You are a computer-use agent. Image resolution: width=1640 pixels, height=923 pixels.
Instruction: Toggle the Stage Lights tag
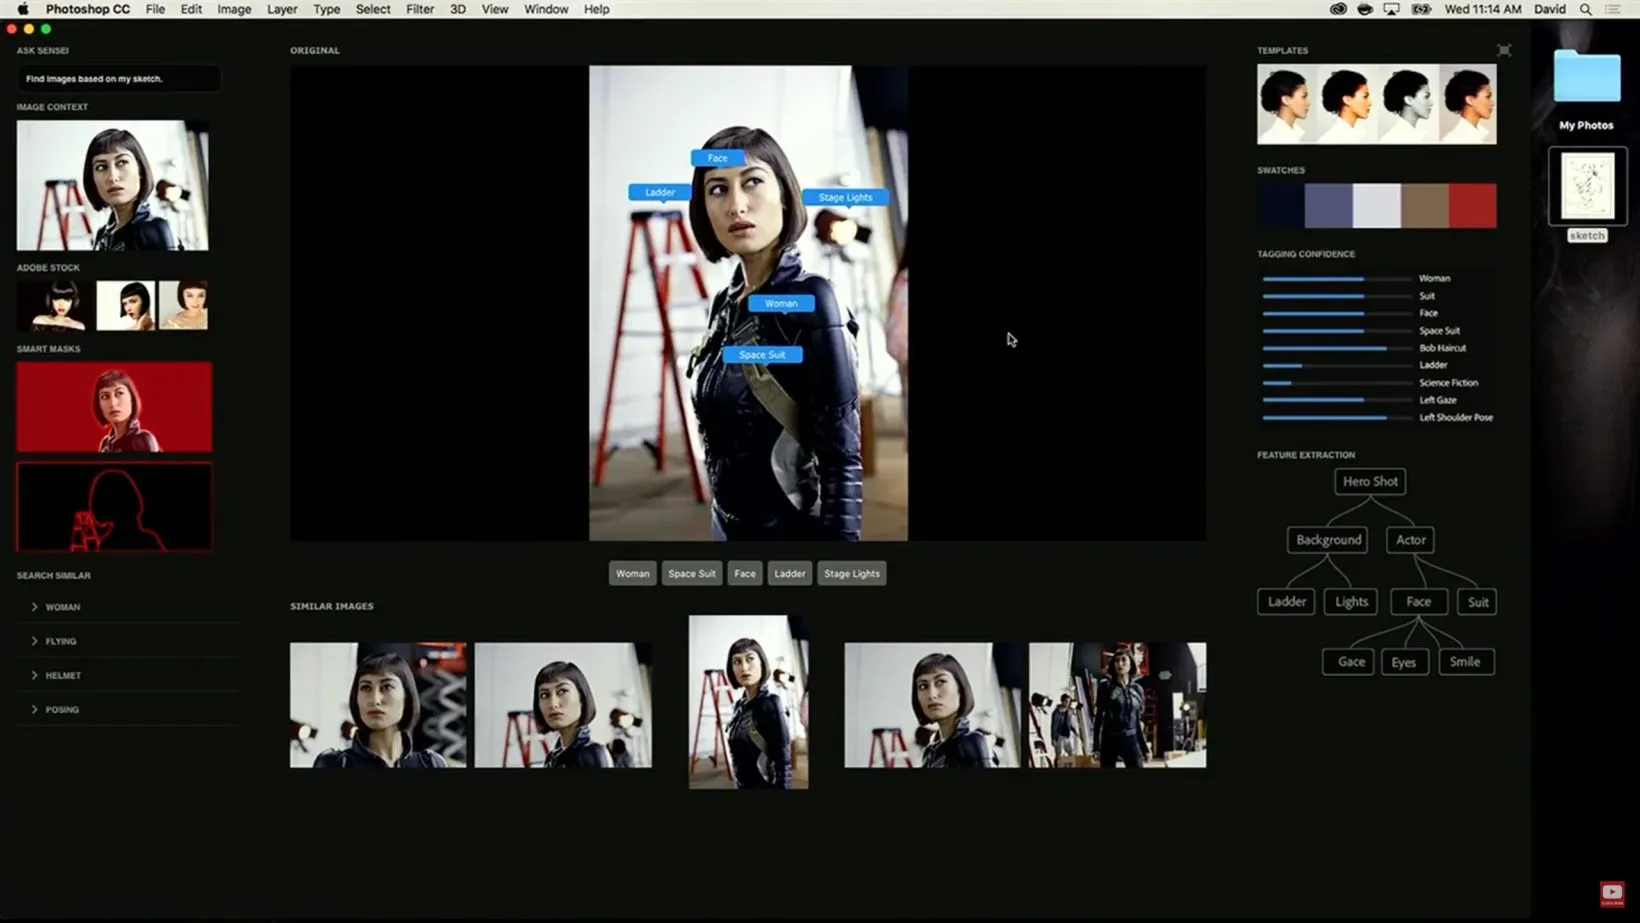pyautogui.click(x=851, y=573)
